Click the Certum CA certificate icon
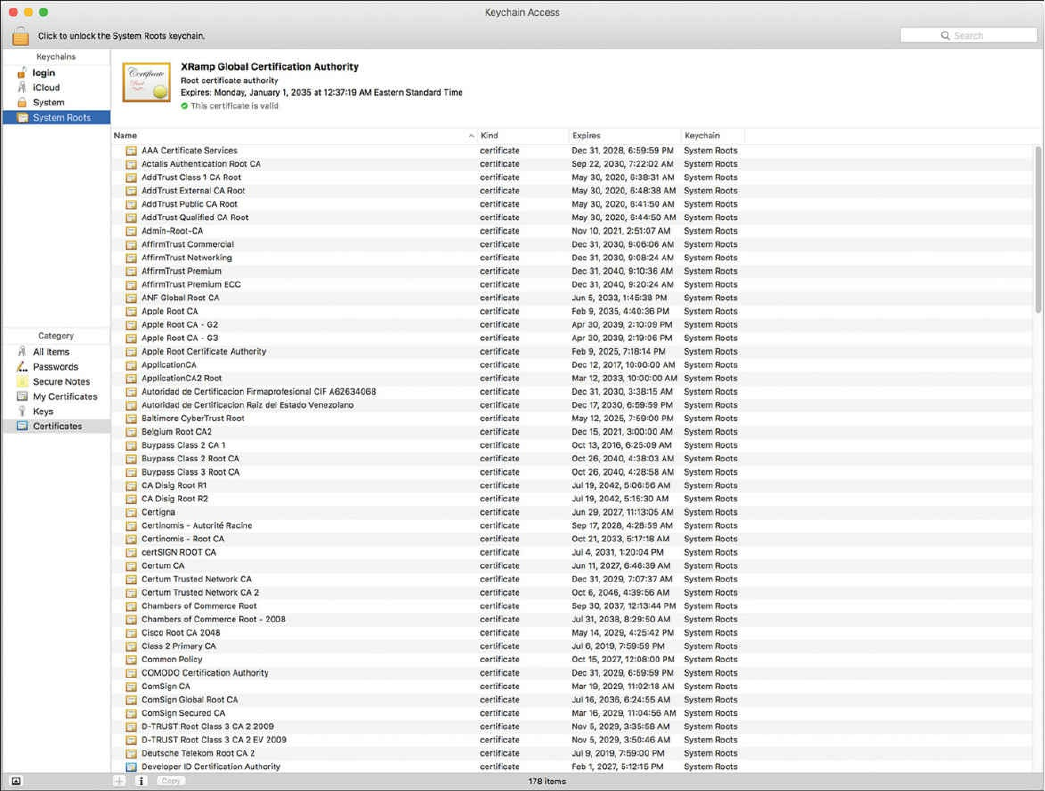1045x791 pixels. (x=131, y=566)
